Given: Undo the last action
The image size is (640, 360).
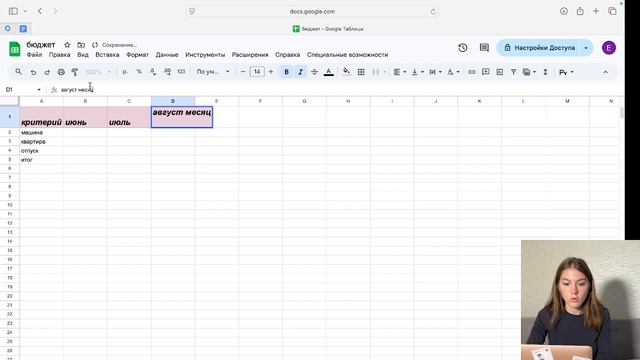Looking at the screenshot, I should point(33,72).
